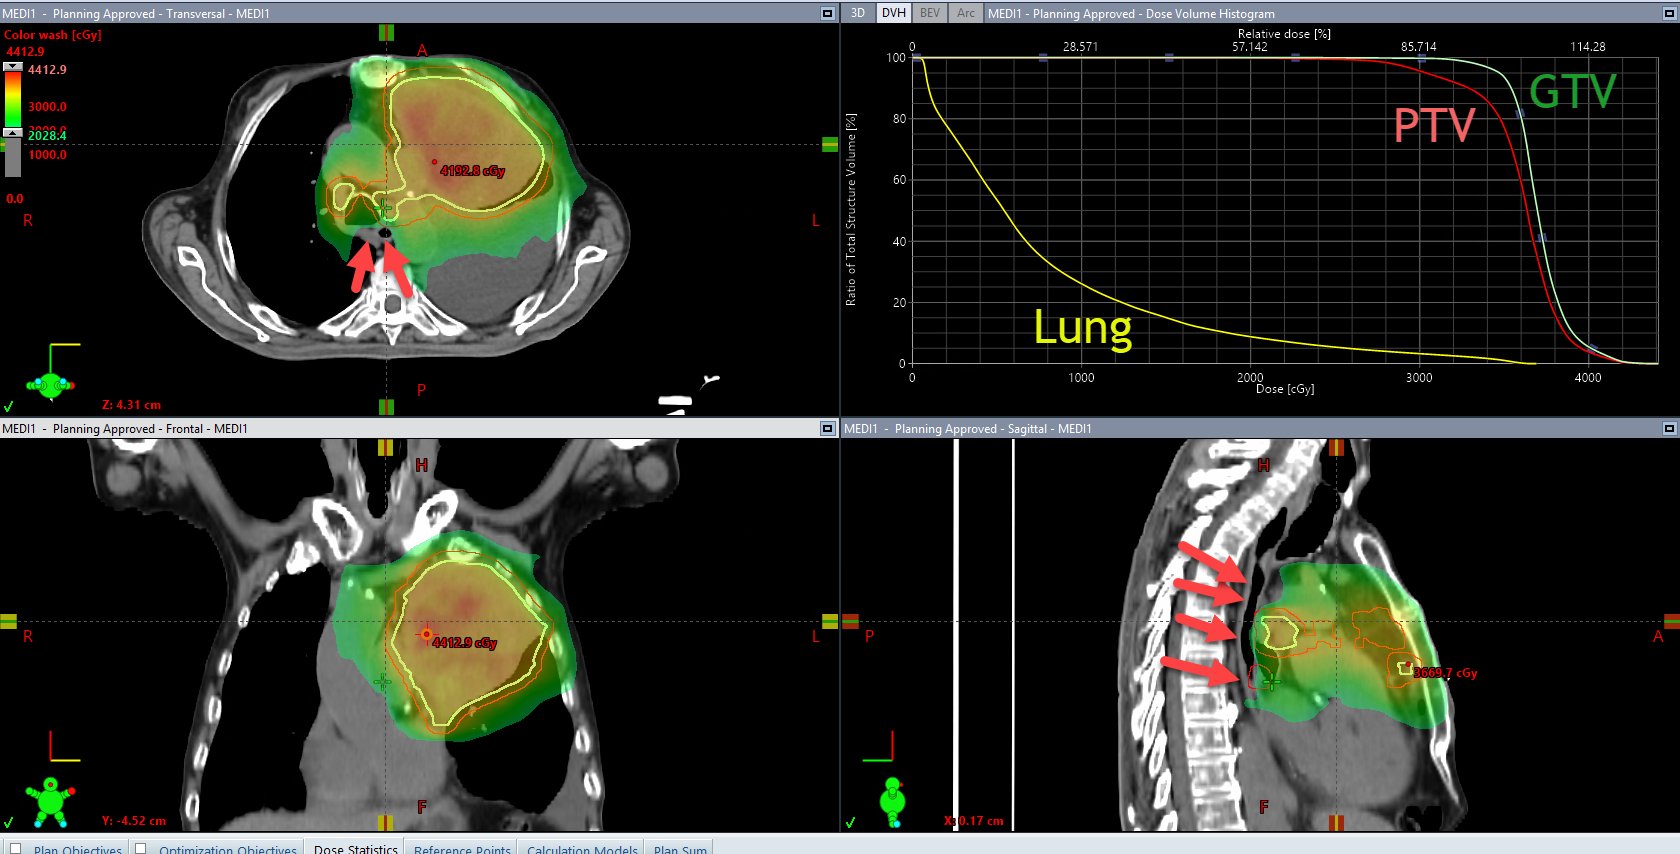Image resolution: width=1680 pixels, height=854 pixels.
Task: Click the patient orientation figure in Frontal view
Action: 50,800
